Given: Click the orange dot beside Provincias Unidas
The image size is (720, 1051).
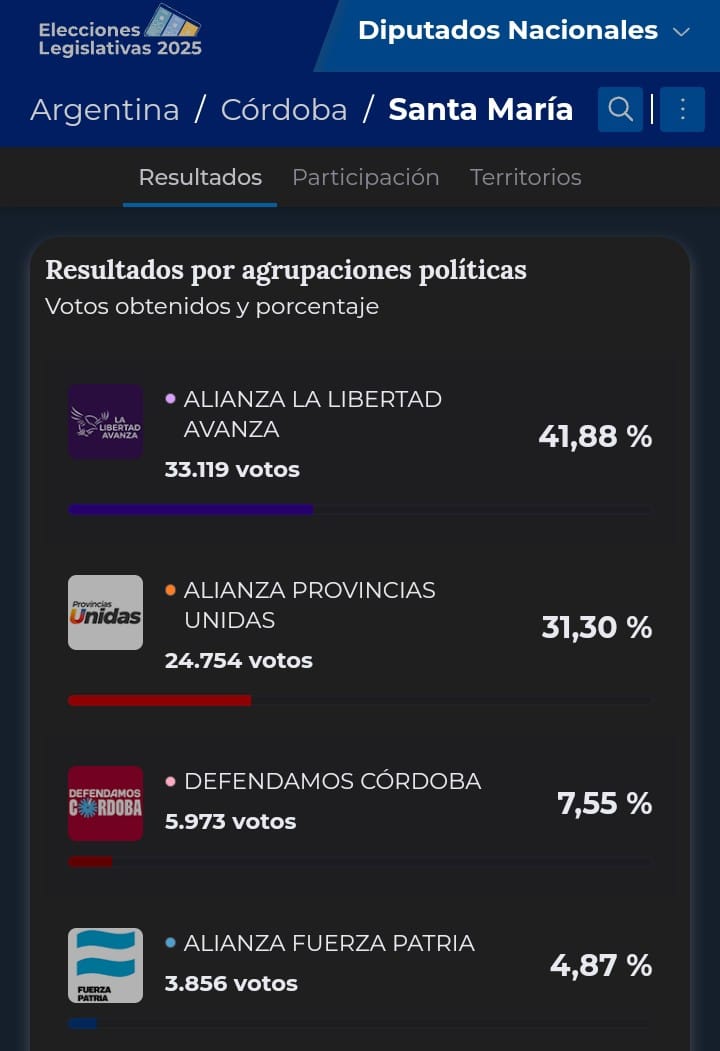Looking at the screenshot, I should pos(170,590).
